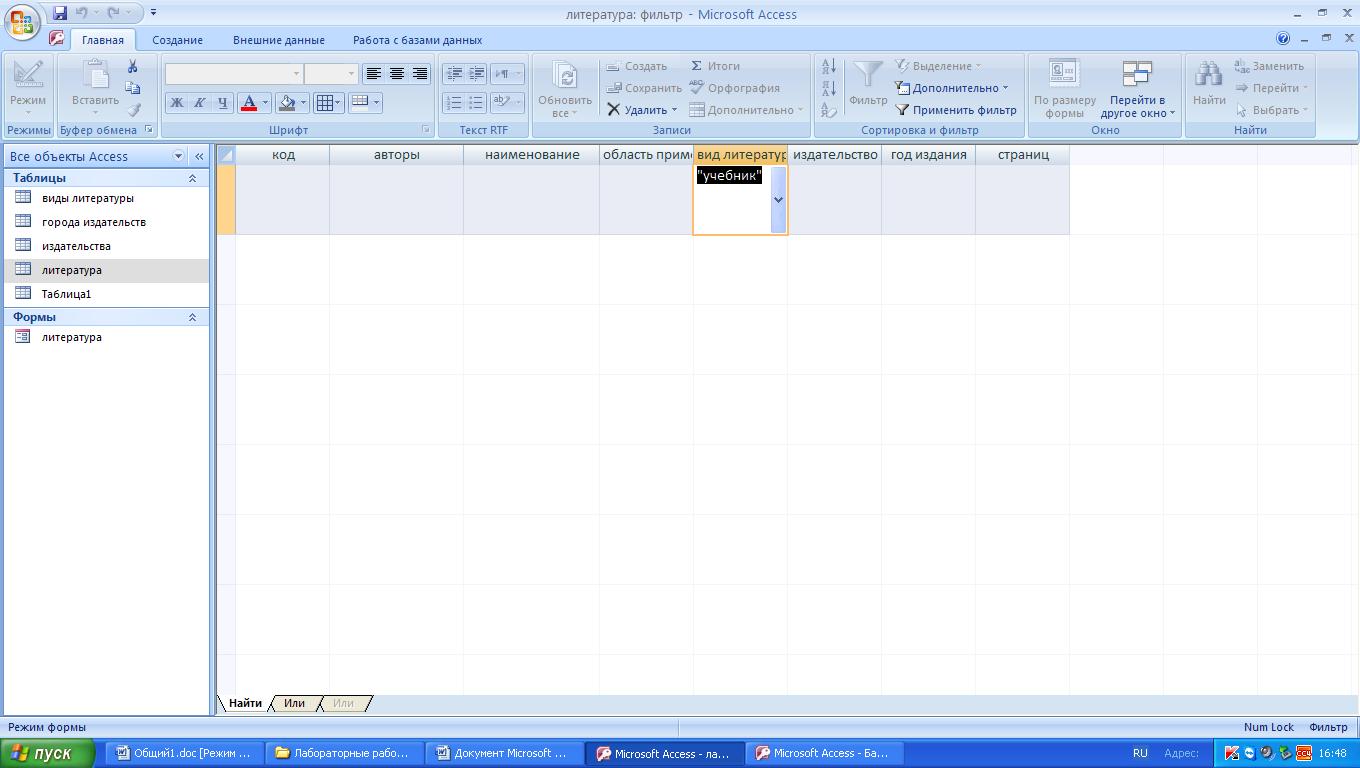The height and width of the screenshot is (768, 1360).
Task: Click the bulleted list icon
Action: click(476, 102)
